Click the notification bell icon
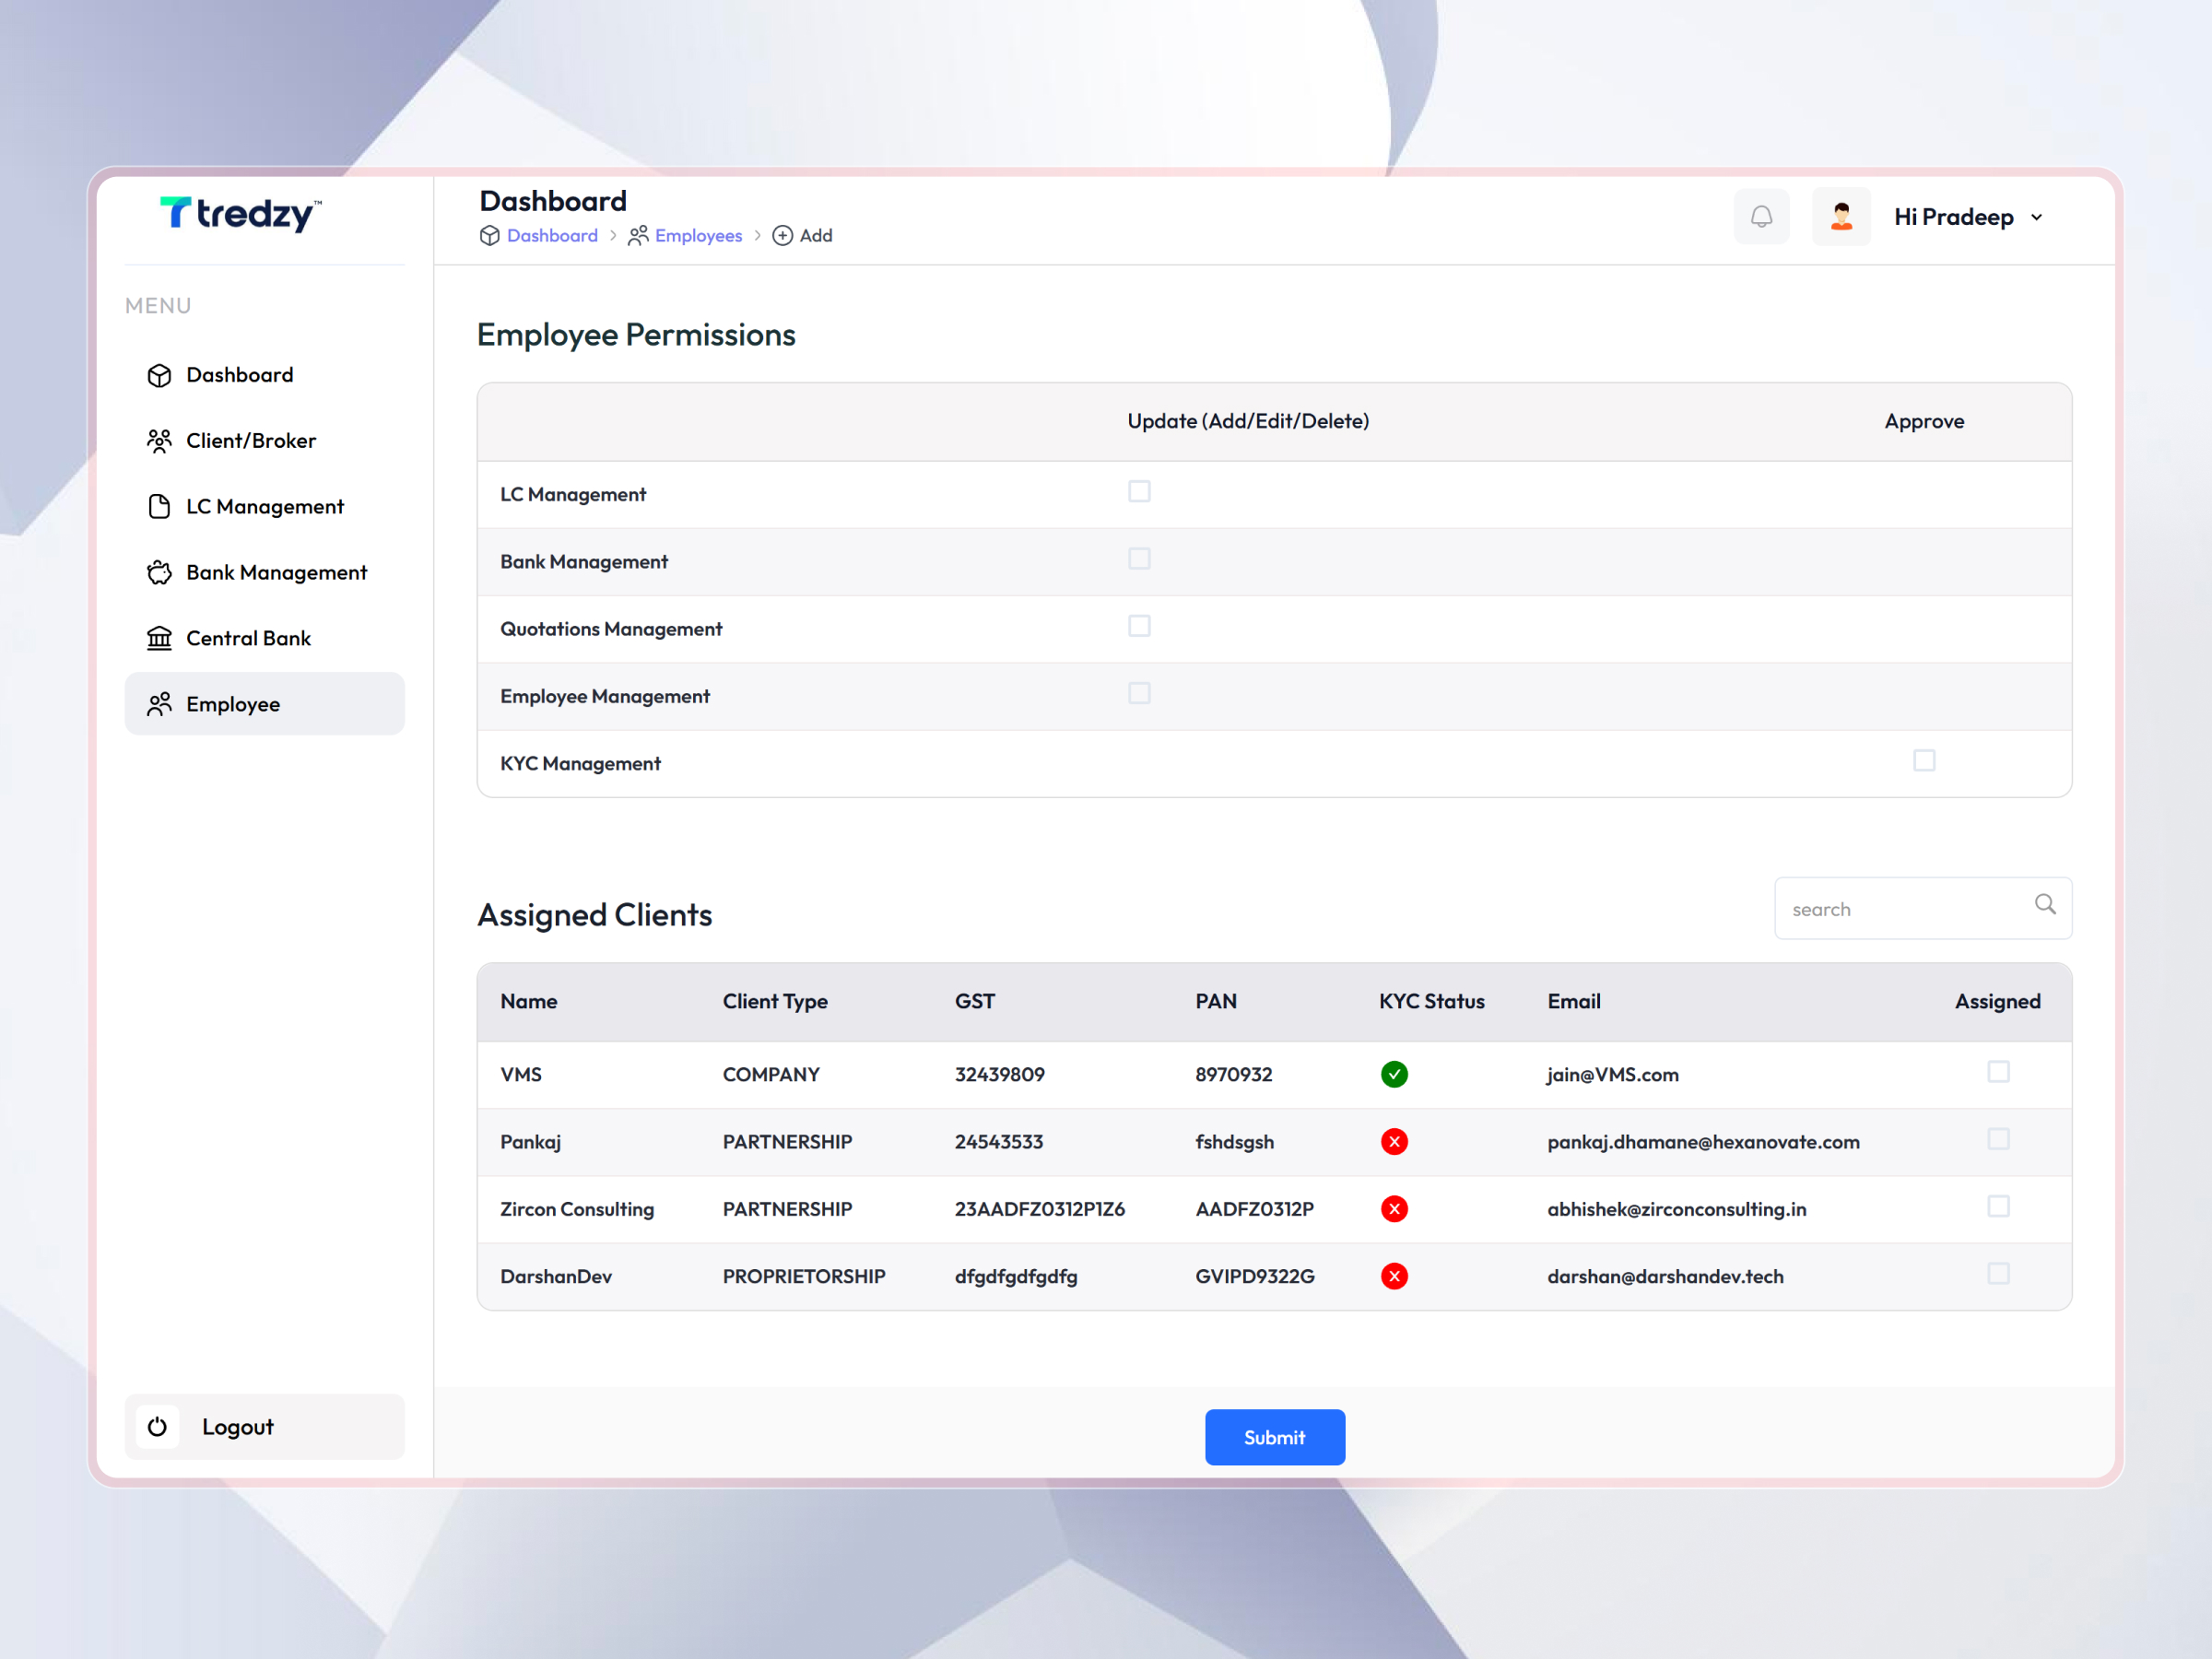This screenshot has width=2212, height=1659. click(x=1761, y=216)
